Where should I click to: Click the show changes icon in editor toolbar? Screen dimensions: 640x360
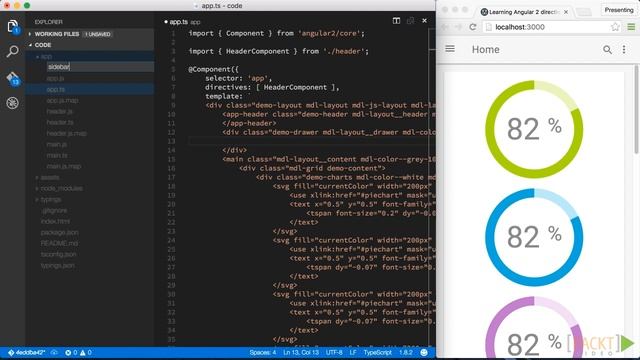tap(410, 21)
